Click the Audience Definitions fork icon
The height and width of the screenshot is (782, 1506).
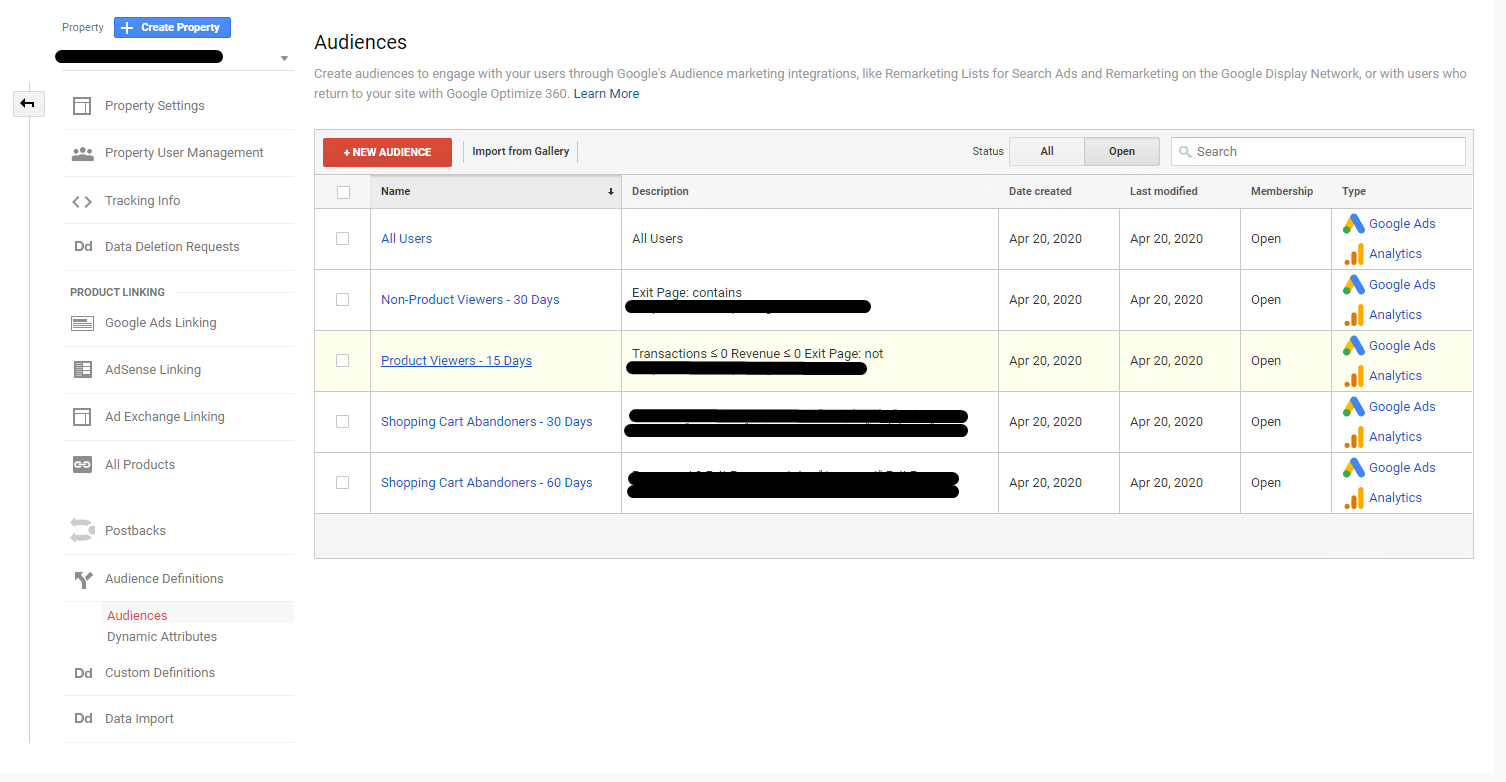pos(82,579)
